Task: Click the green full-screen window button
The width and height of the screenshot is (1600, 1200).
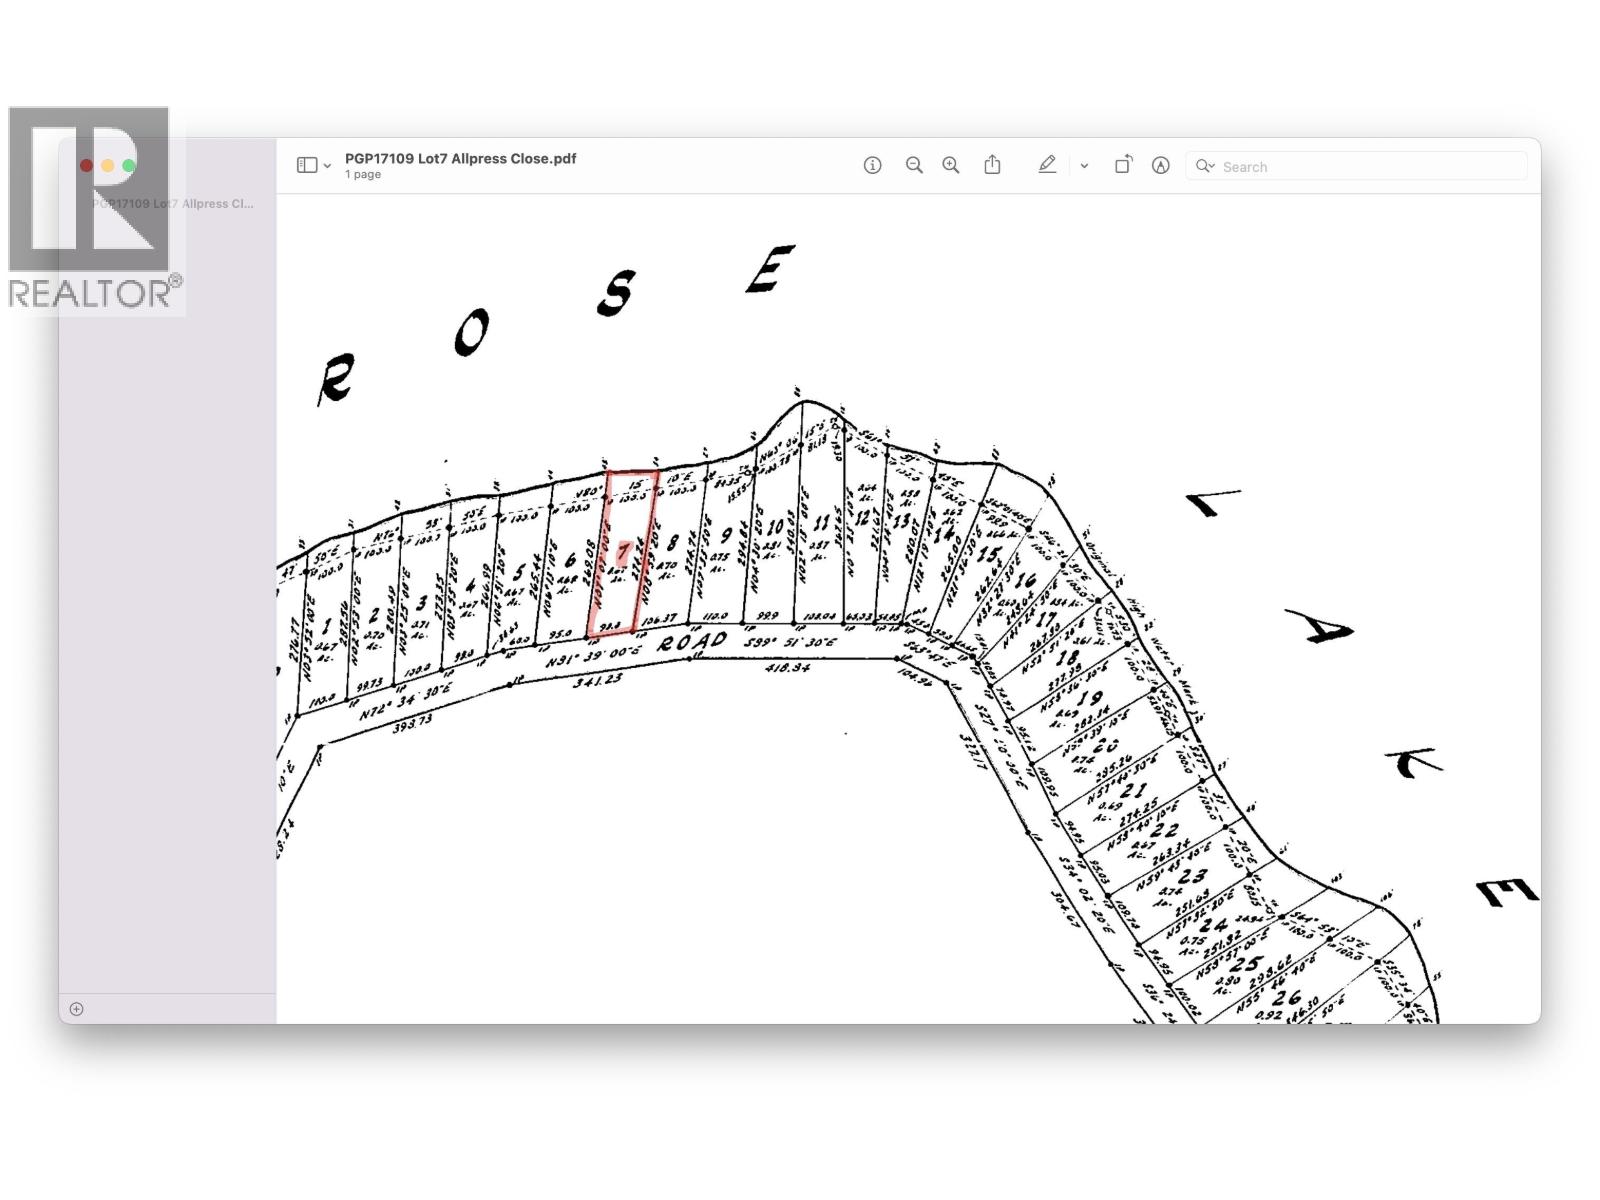Action: click(129, 165)
